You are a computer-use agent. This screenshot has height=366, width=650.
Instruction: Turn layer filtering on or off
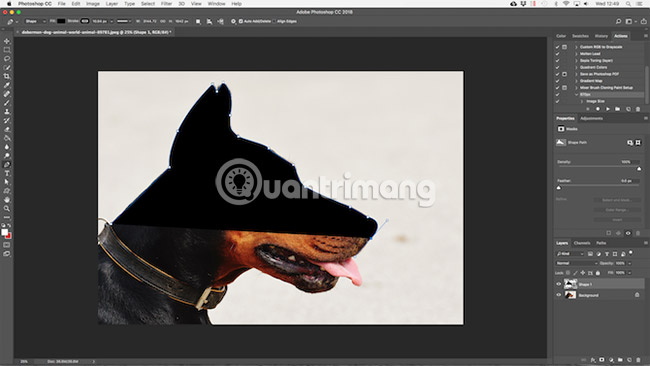631,252
